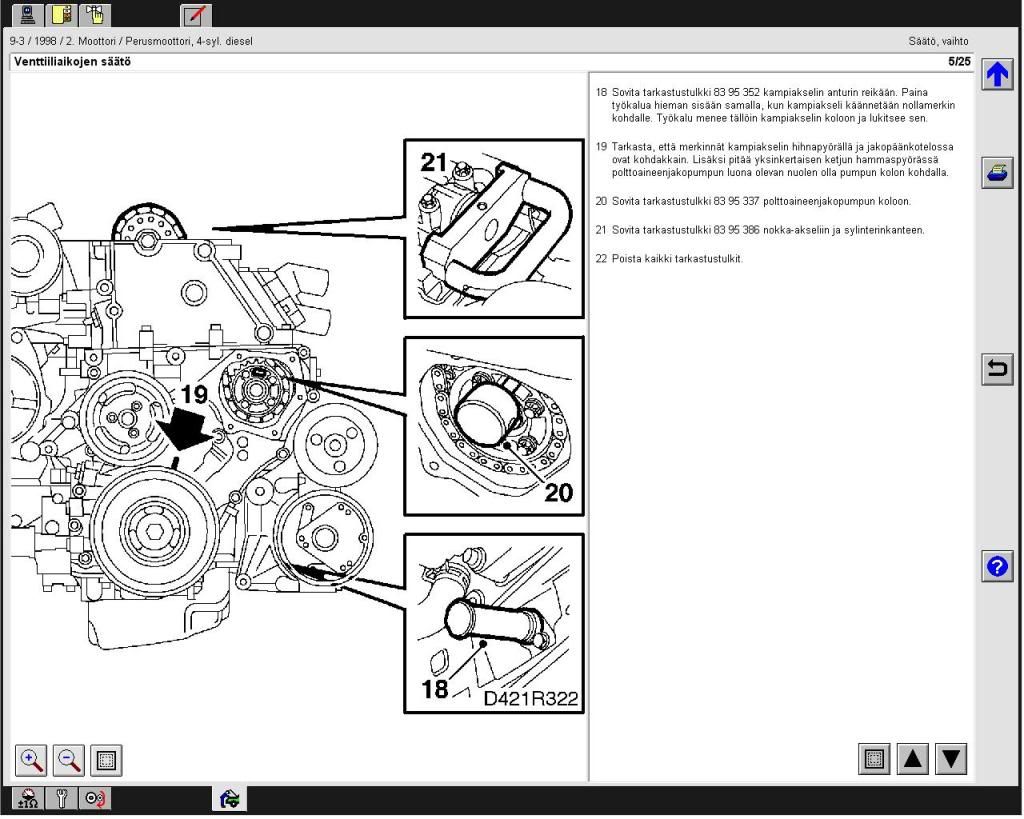This screenshot has height=819, width=1024.
Task: Fit the engine diagram to the window
Action: point(106,760)
